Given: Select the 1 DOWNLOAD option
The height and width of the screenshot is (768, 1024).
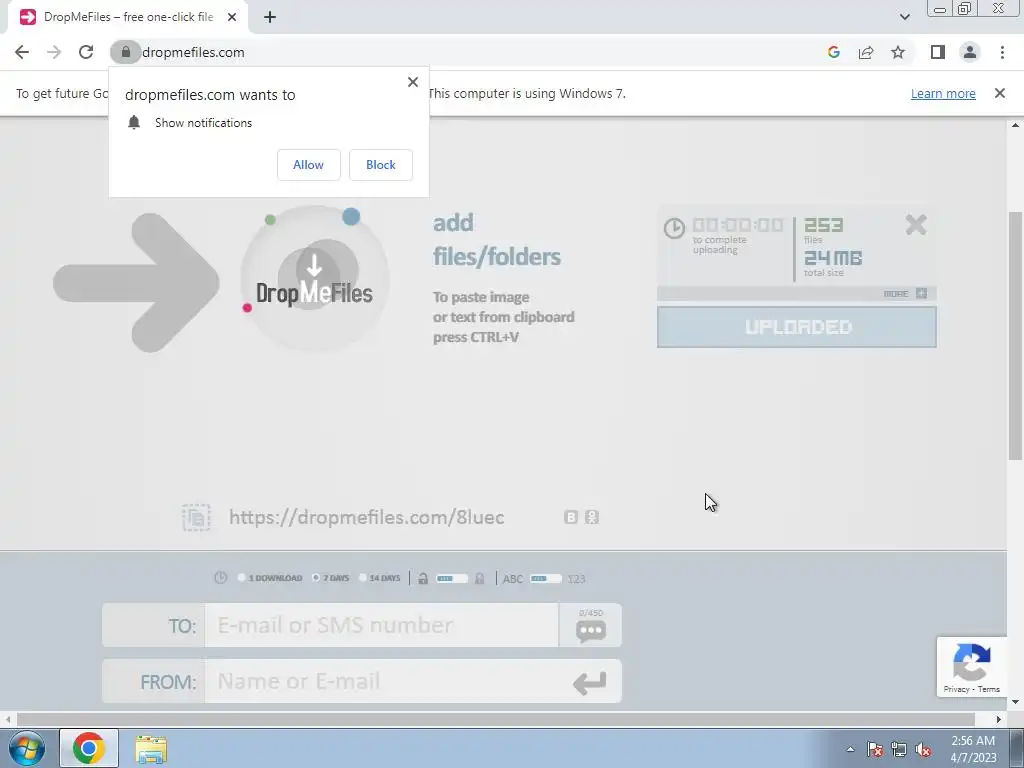Looking at the screenshot, I should click(270, 578).
